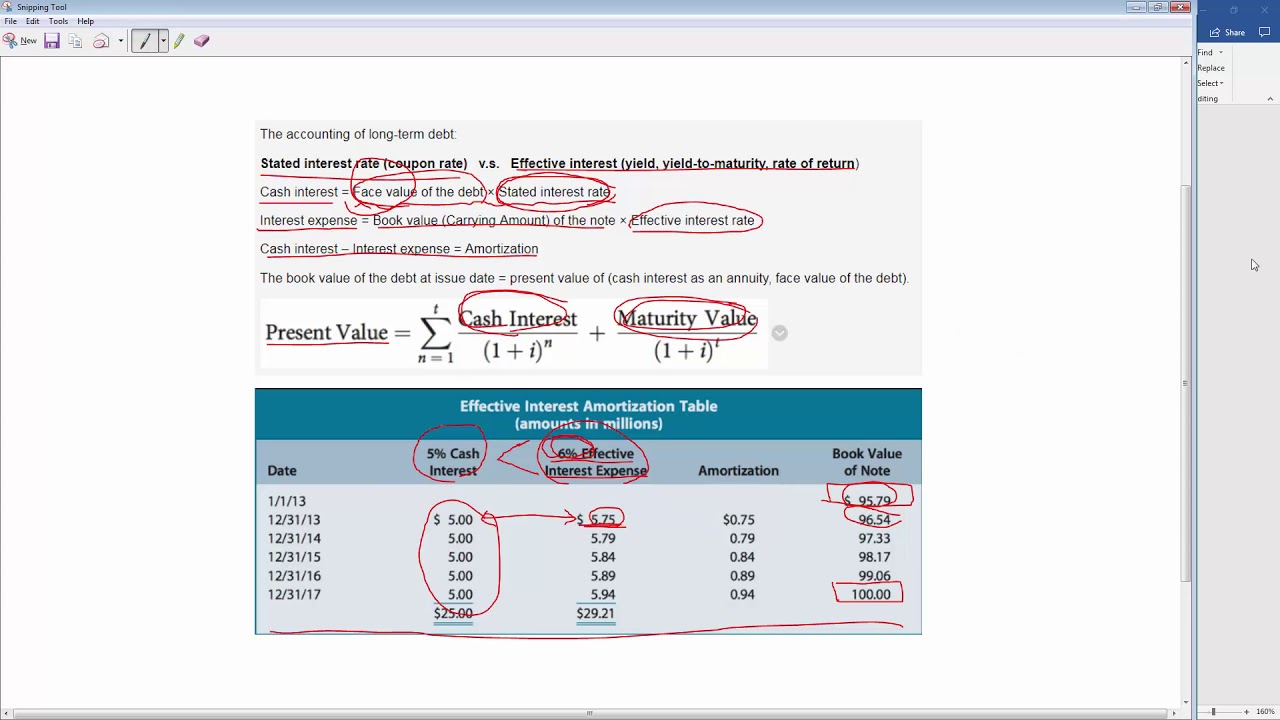Click the scroll down arrow in Snipping Tool
The image size is (1280, 720).
1186,701
